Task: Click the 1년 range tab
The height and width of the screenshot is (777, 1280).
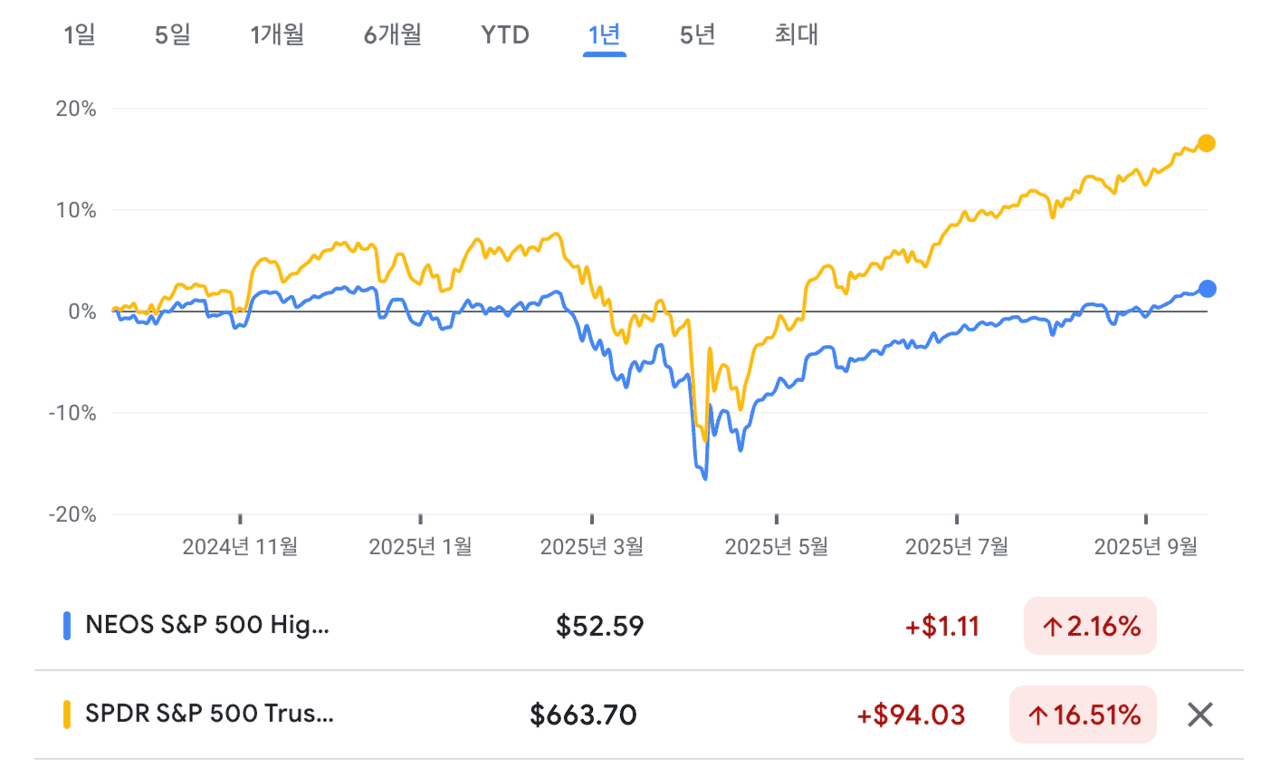Action: (604, 35)
